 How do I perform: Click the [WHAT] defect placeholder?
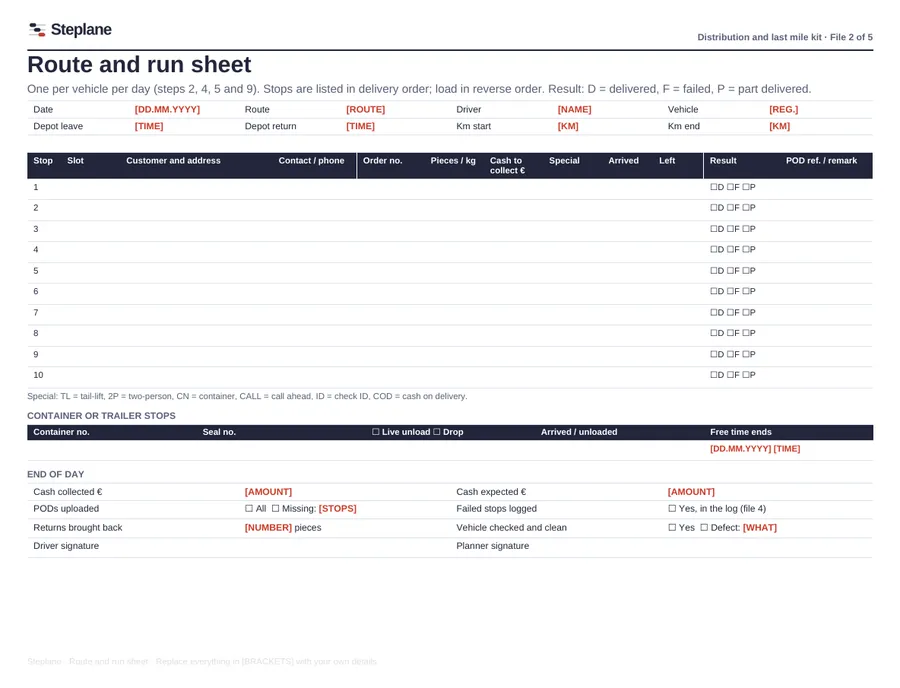tap(760, 527)
